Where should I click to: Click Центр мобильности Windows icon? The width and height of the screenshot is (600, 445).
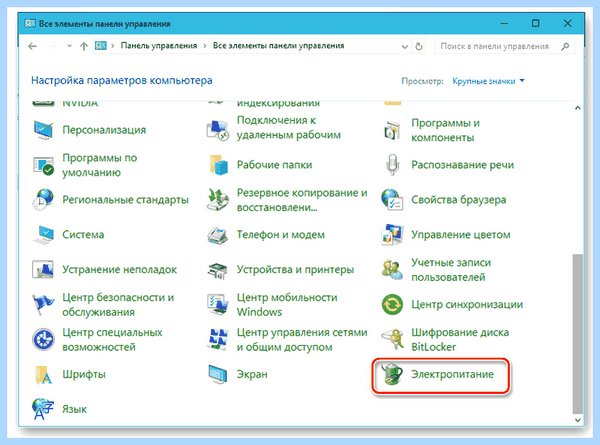(218, 305)
